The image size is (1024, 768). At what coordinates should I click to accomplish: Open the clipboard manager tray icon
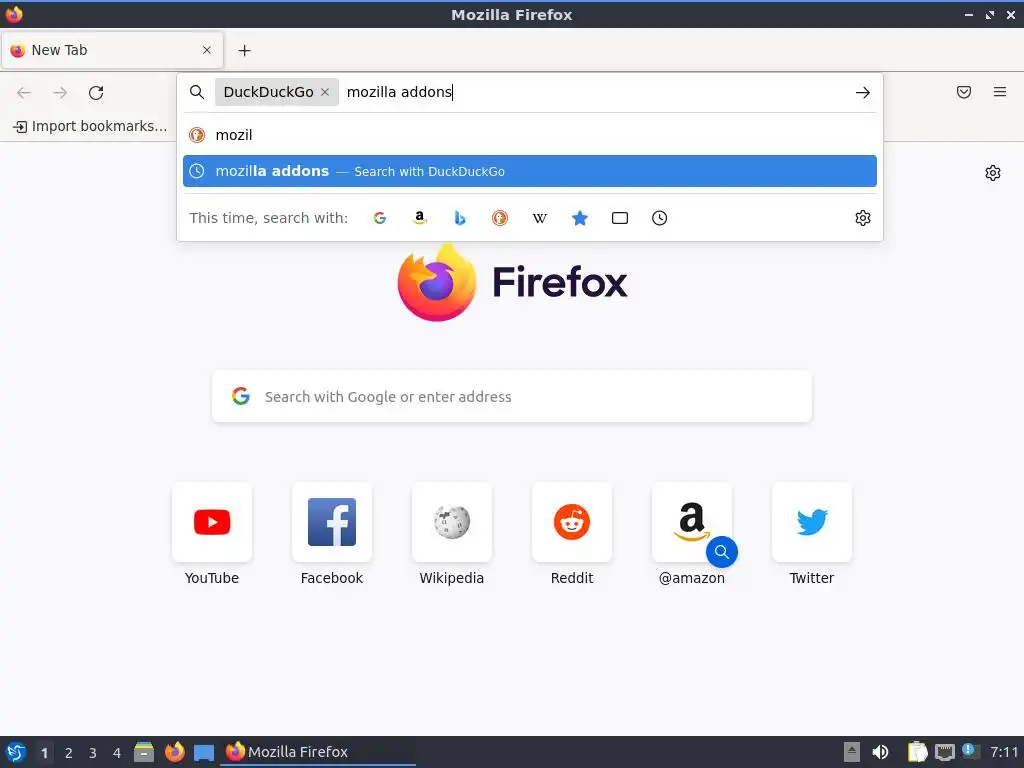pos(917,752)
